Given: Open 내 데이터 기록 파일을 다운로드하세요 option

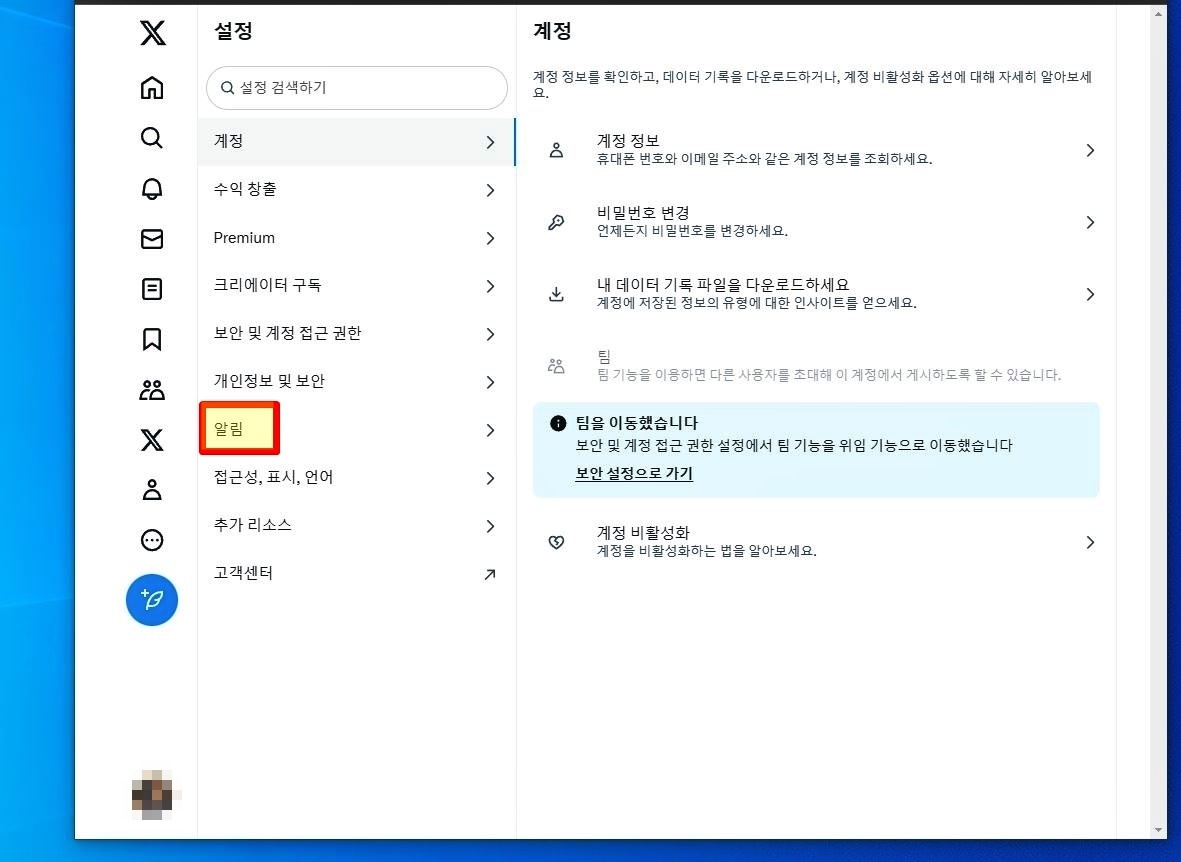Looking at the screenshot, I should pyautogui.click(x=816, y=294).
